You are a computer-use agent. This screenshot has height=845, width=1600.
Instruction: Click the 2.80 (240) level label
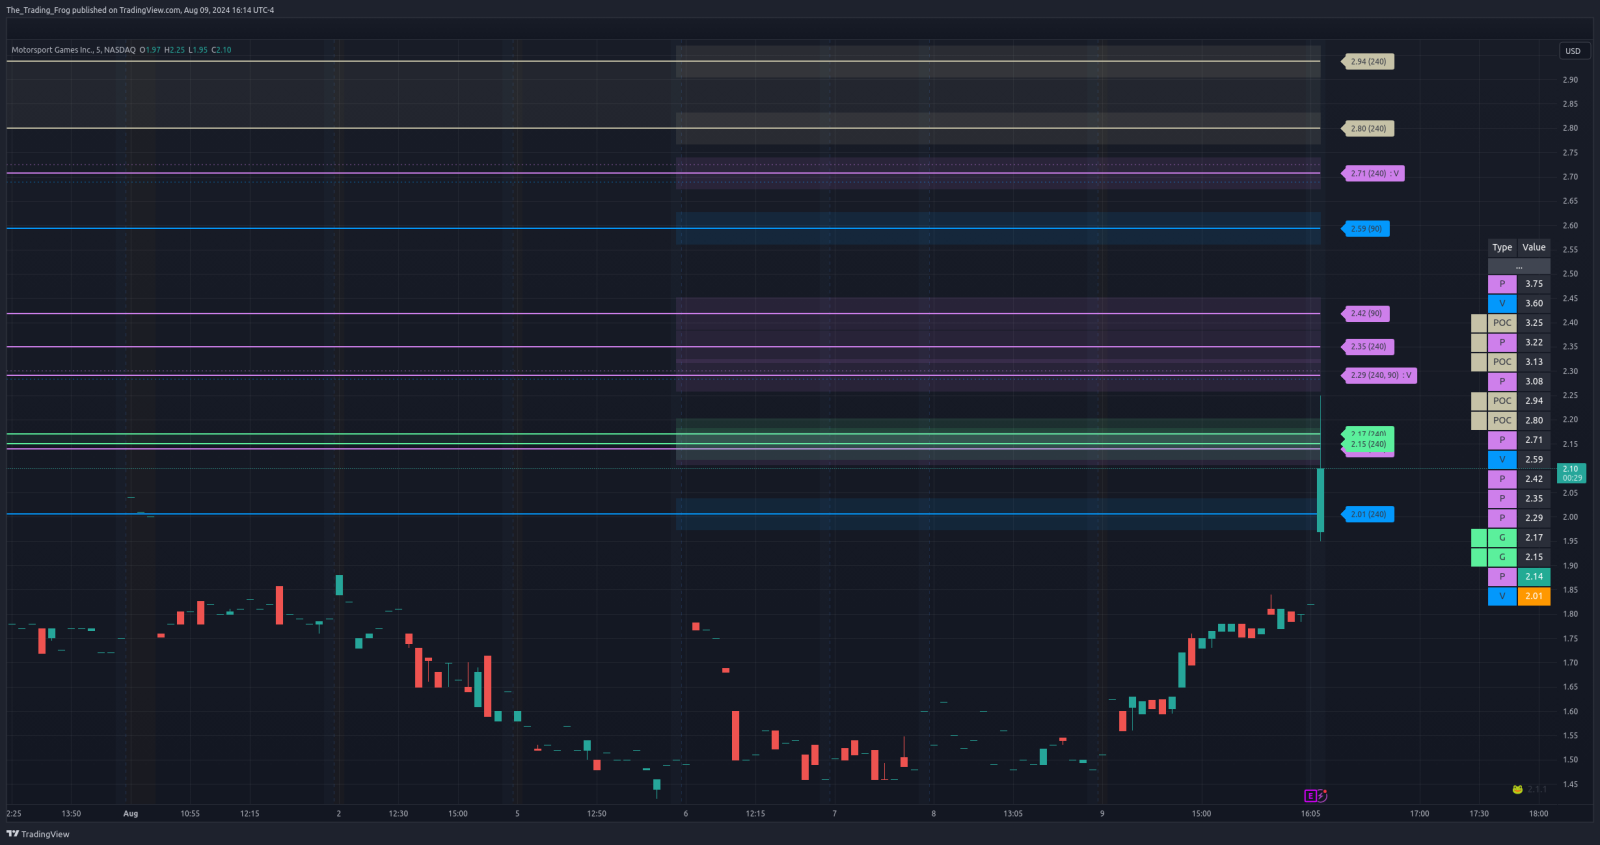[x=1368, y=129]
